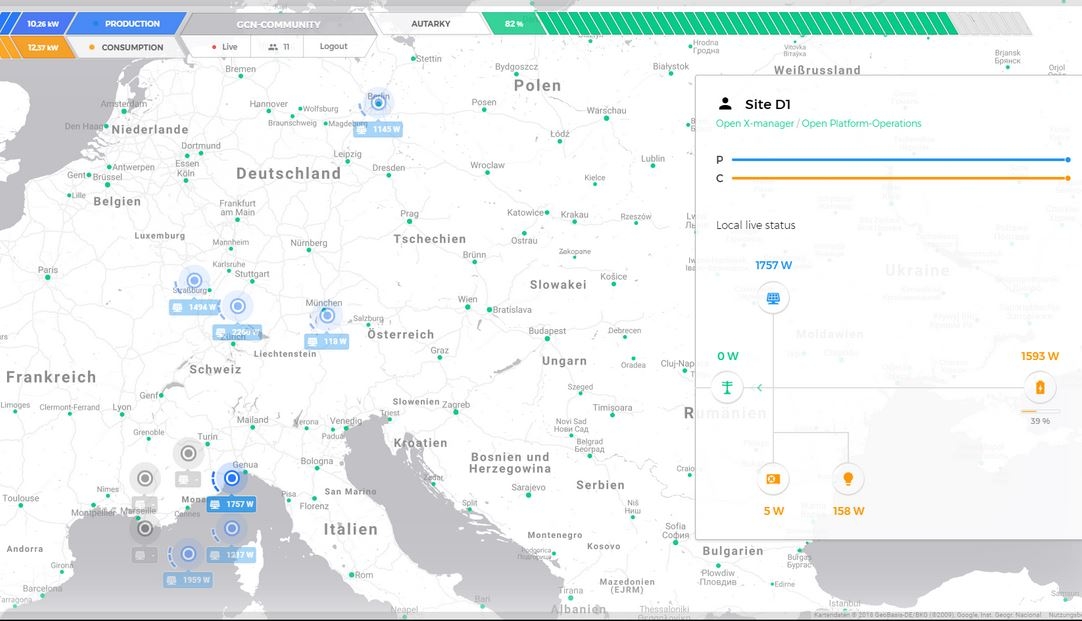Viewport: 1082px width, 621px height.
Task: Click the user icon beside Site D1
Action: pos(725,104)
